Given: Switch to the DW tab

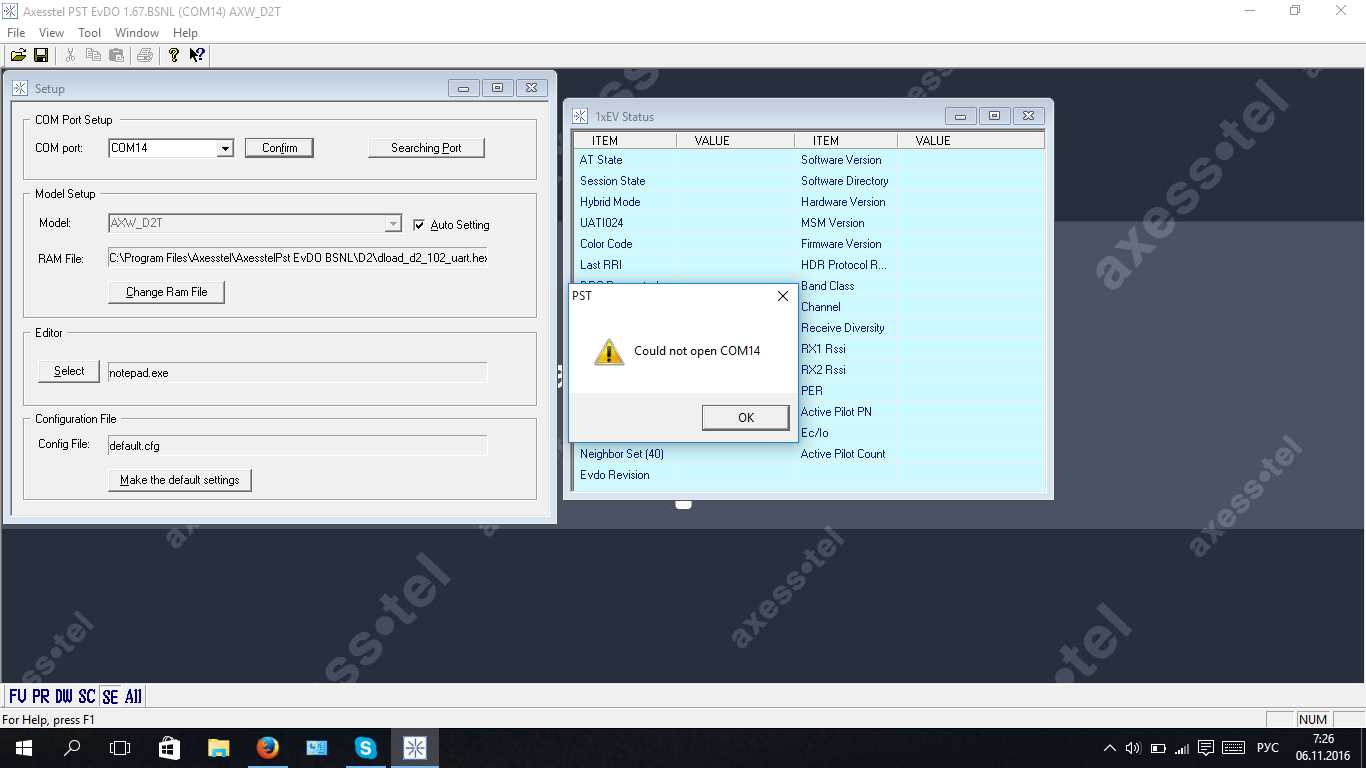Looking at the screenshot, I should click(x=64, y=696).
